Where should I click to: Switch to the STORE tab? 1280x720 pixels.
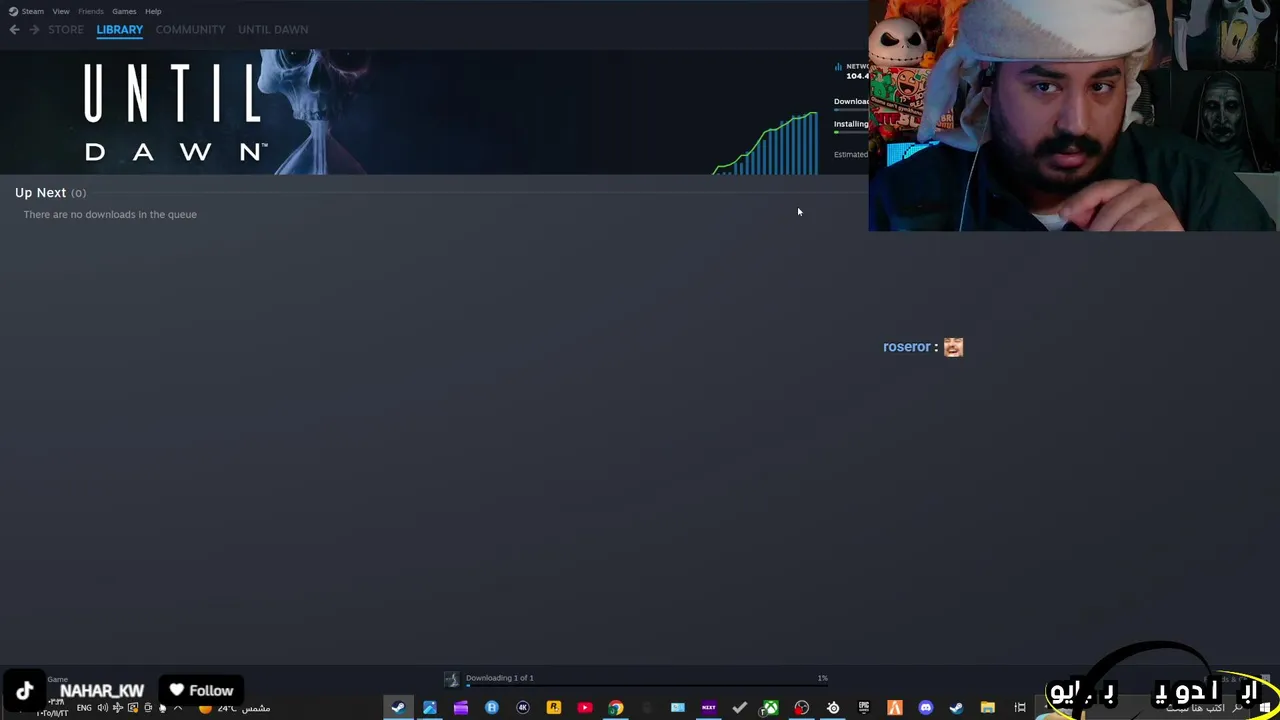(66, 30)
